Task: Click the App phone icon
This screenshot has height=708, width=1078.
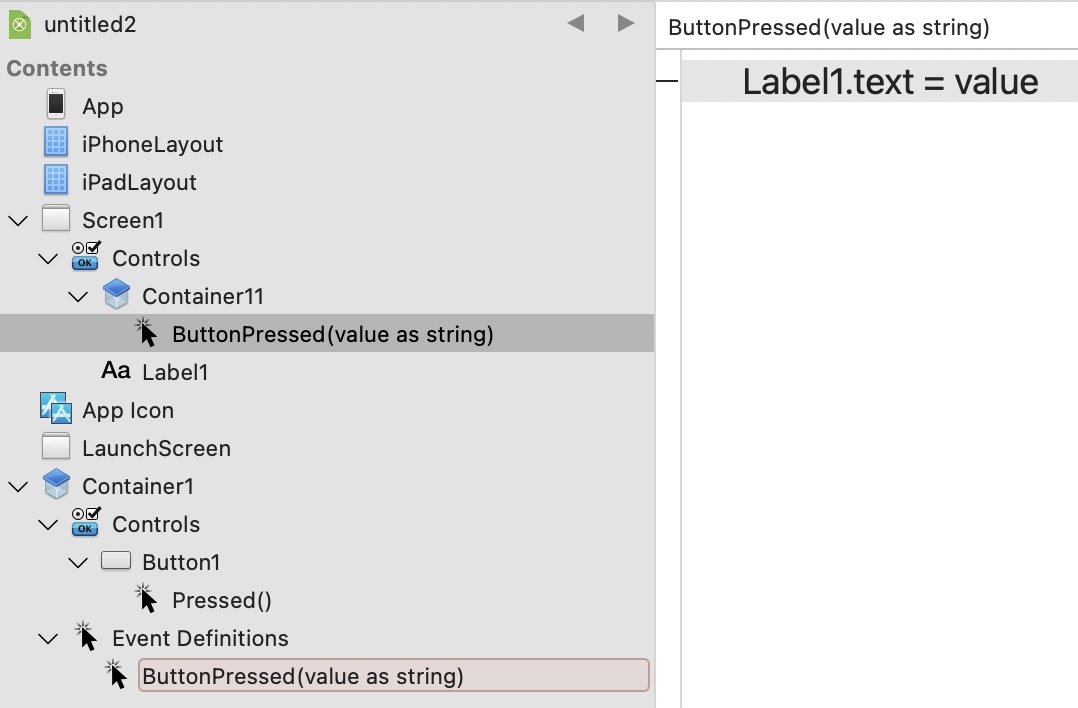Action: pos(56,105)
